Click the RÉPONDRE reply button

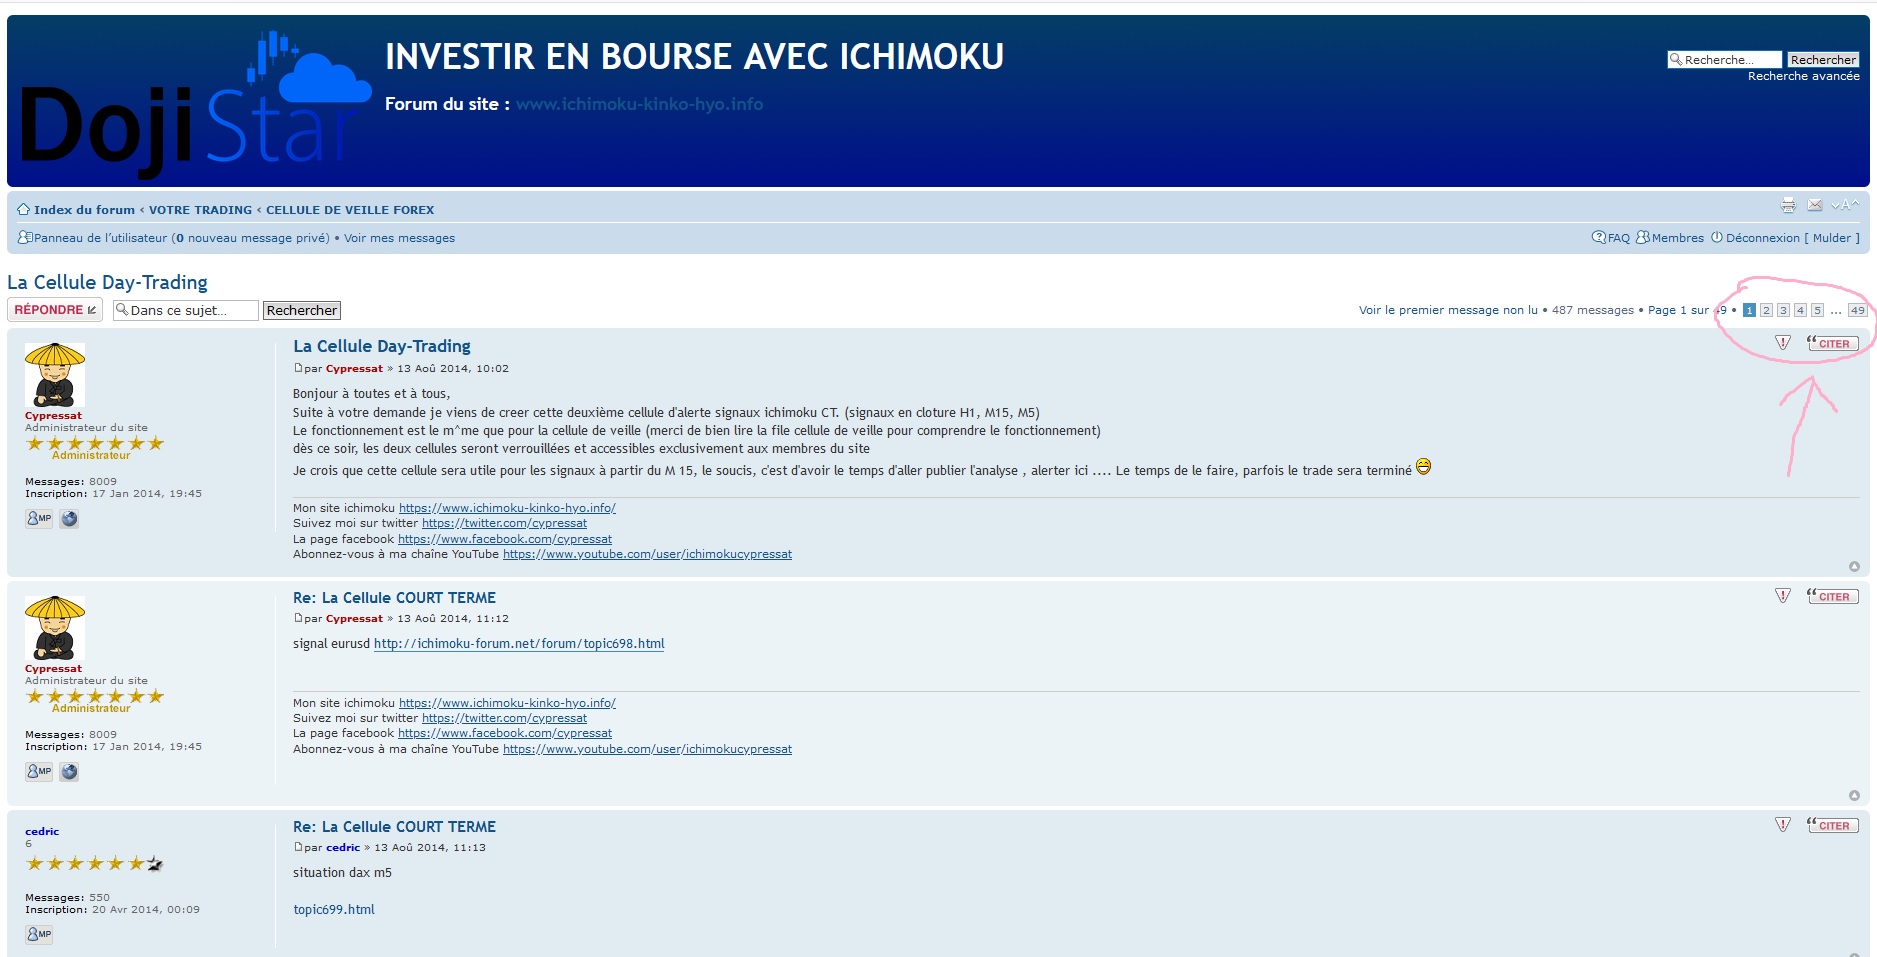point(55,310)
